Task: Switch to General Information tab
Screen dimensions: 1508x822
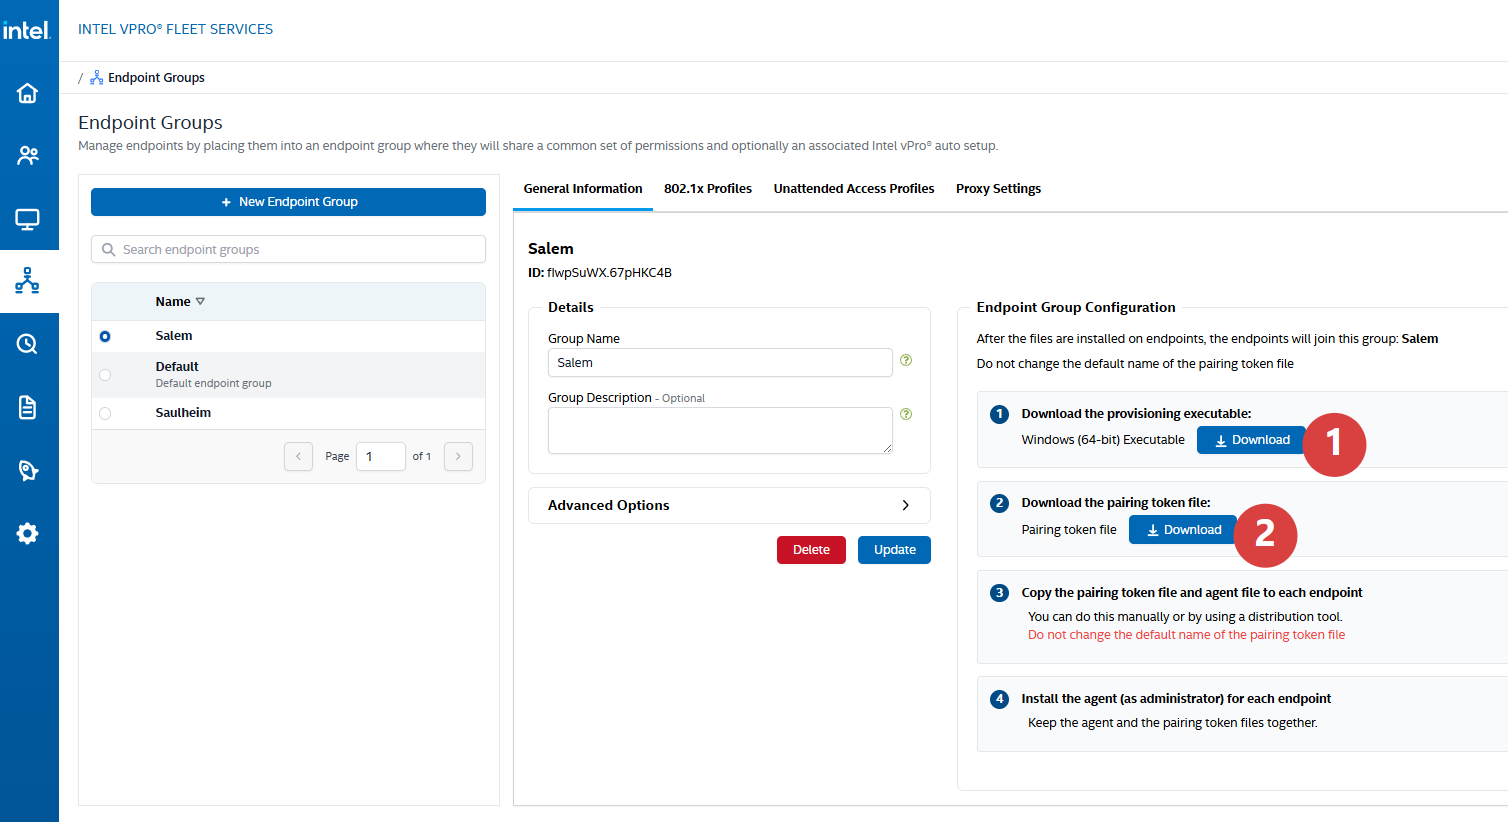Action: click(583, 188)
